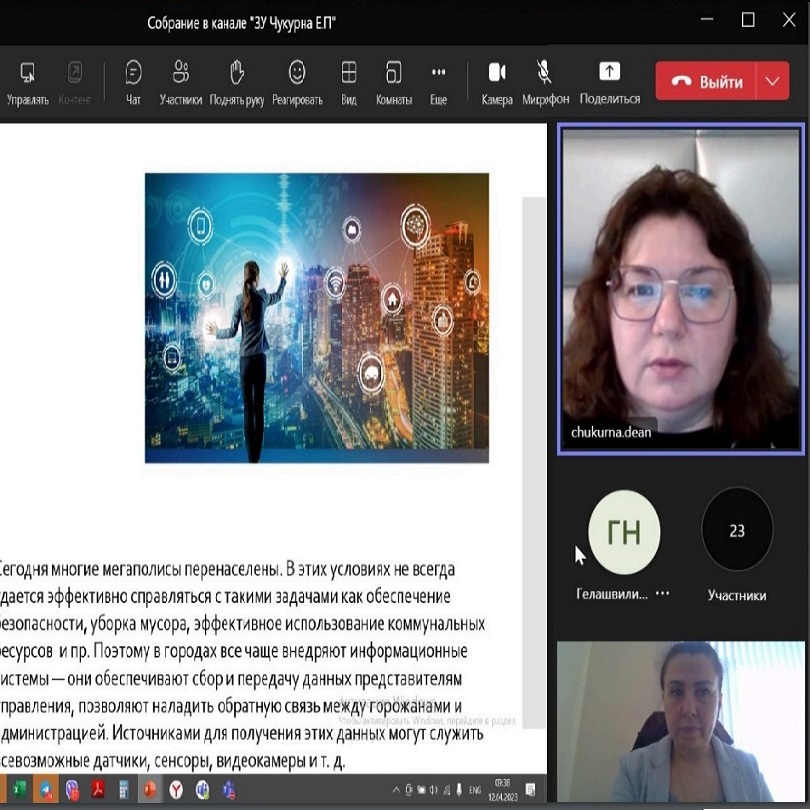Viewport: 810px width, 810px height.
Task: Click the Share (Поделиться) content button
Action: click(x=610, y=83)
